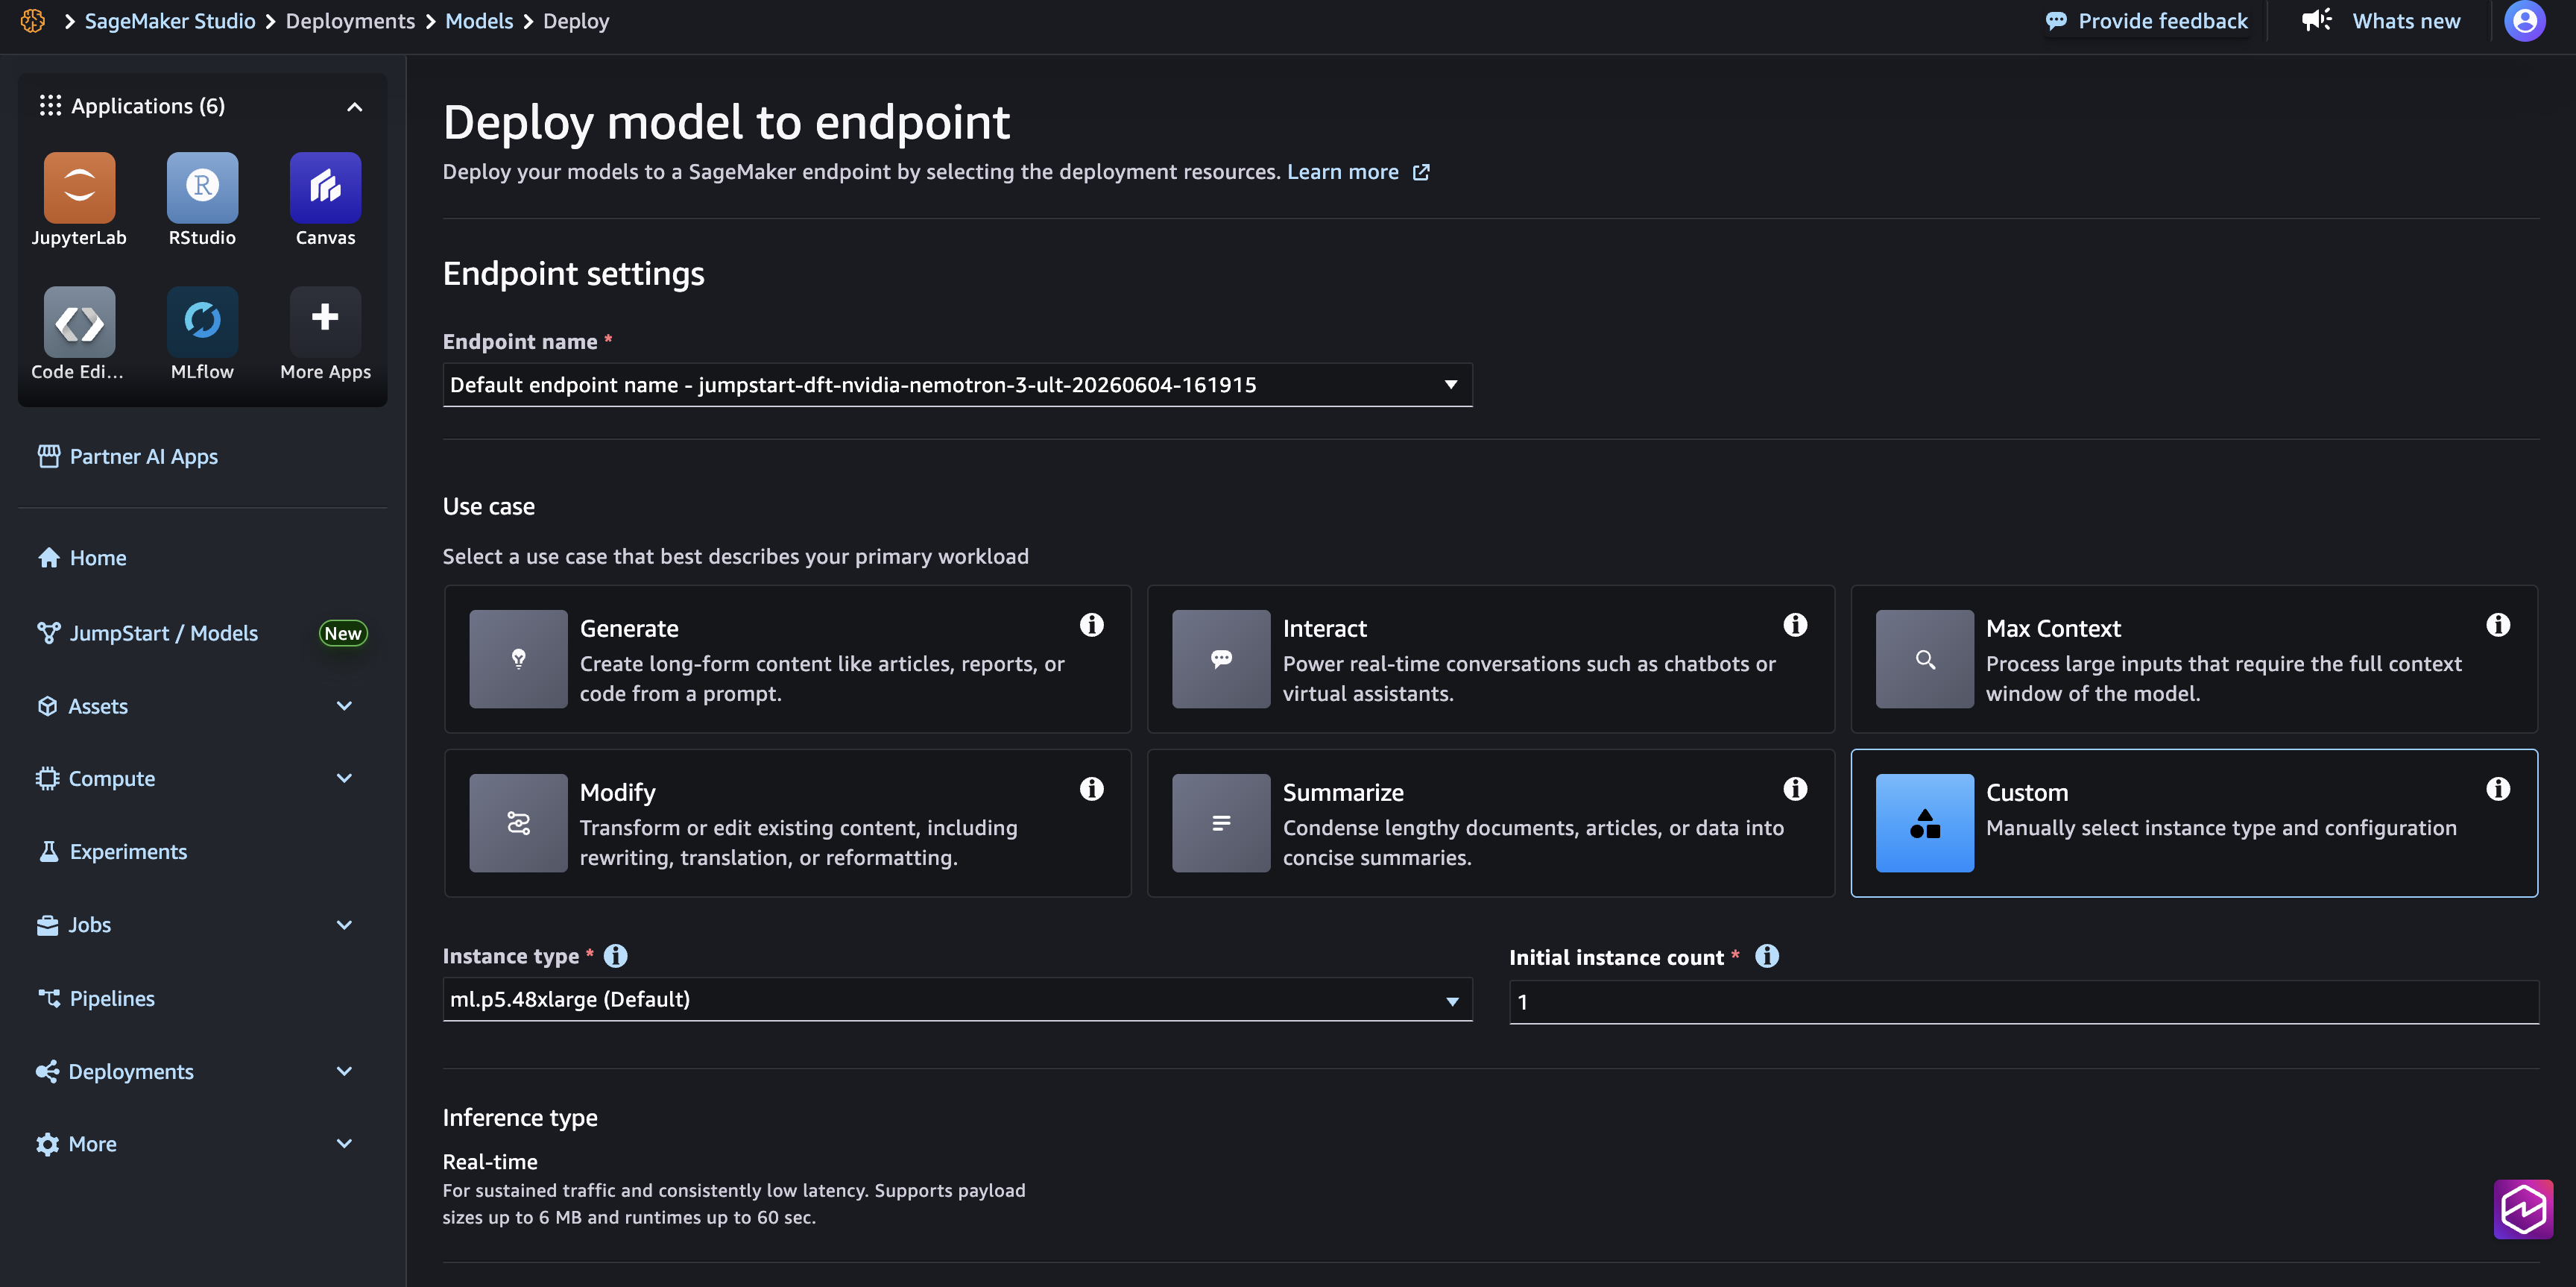The height and width of the screenshot is (1287, 2576).
Task: Show info for the Interact use case
Action: click(x=1795, y=625)
